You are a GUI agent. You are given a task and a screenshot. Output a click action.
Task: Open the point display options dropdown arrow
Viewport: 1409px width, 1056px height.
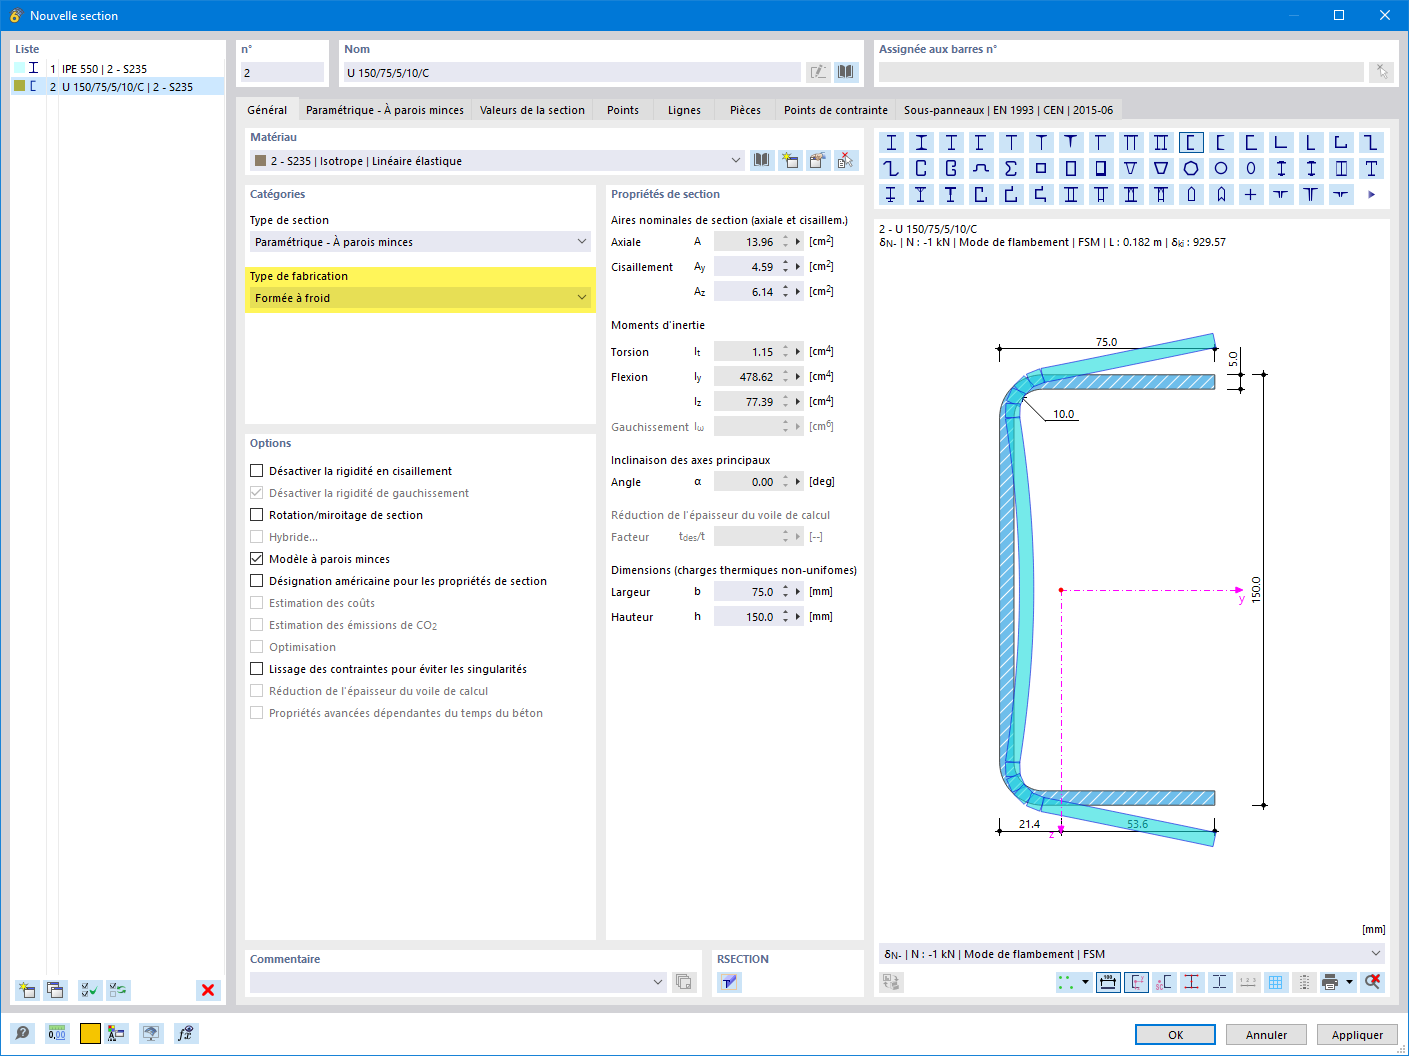pyautogui.click(x=1085, y=982)
